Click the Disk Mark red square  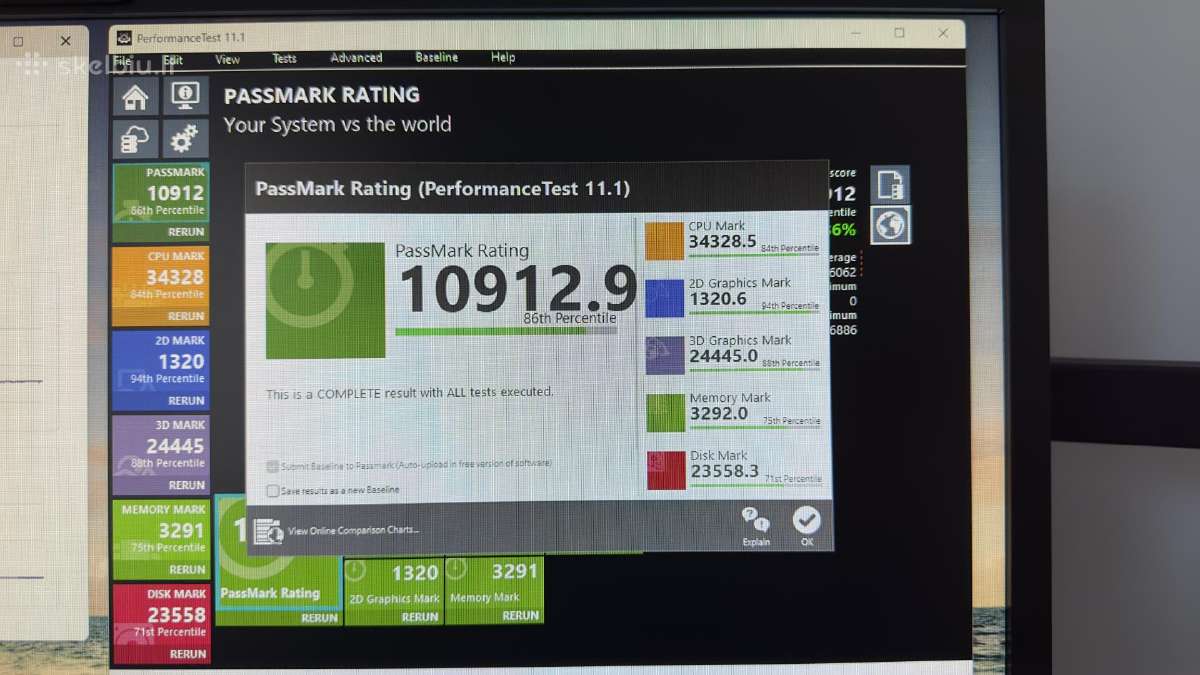point(667,470)
